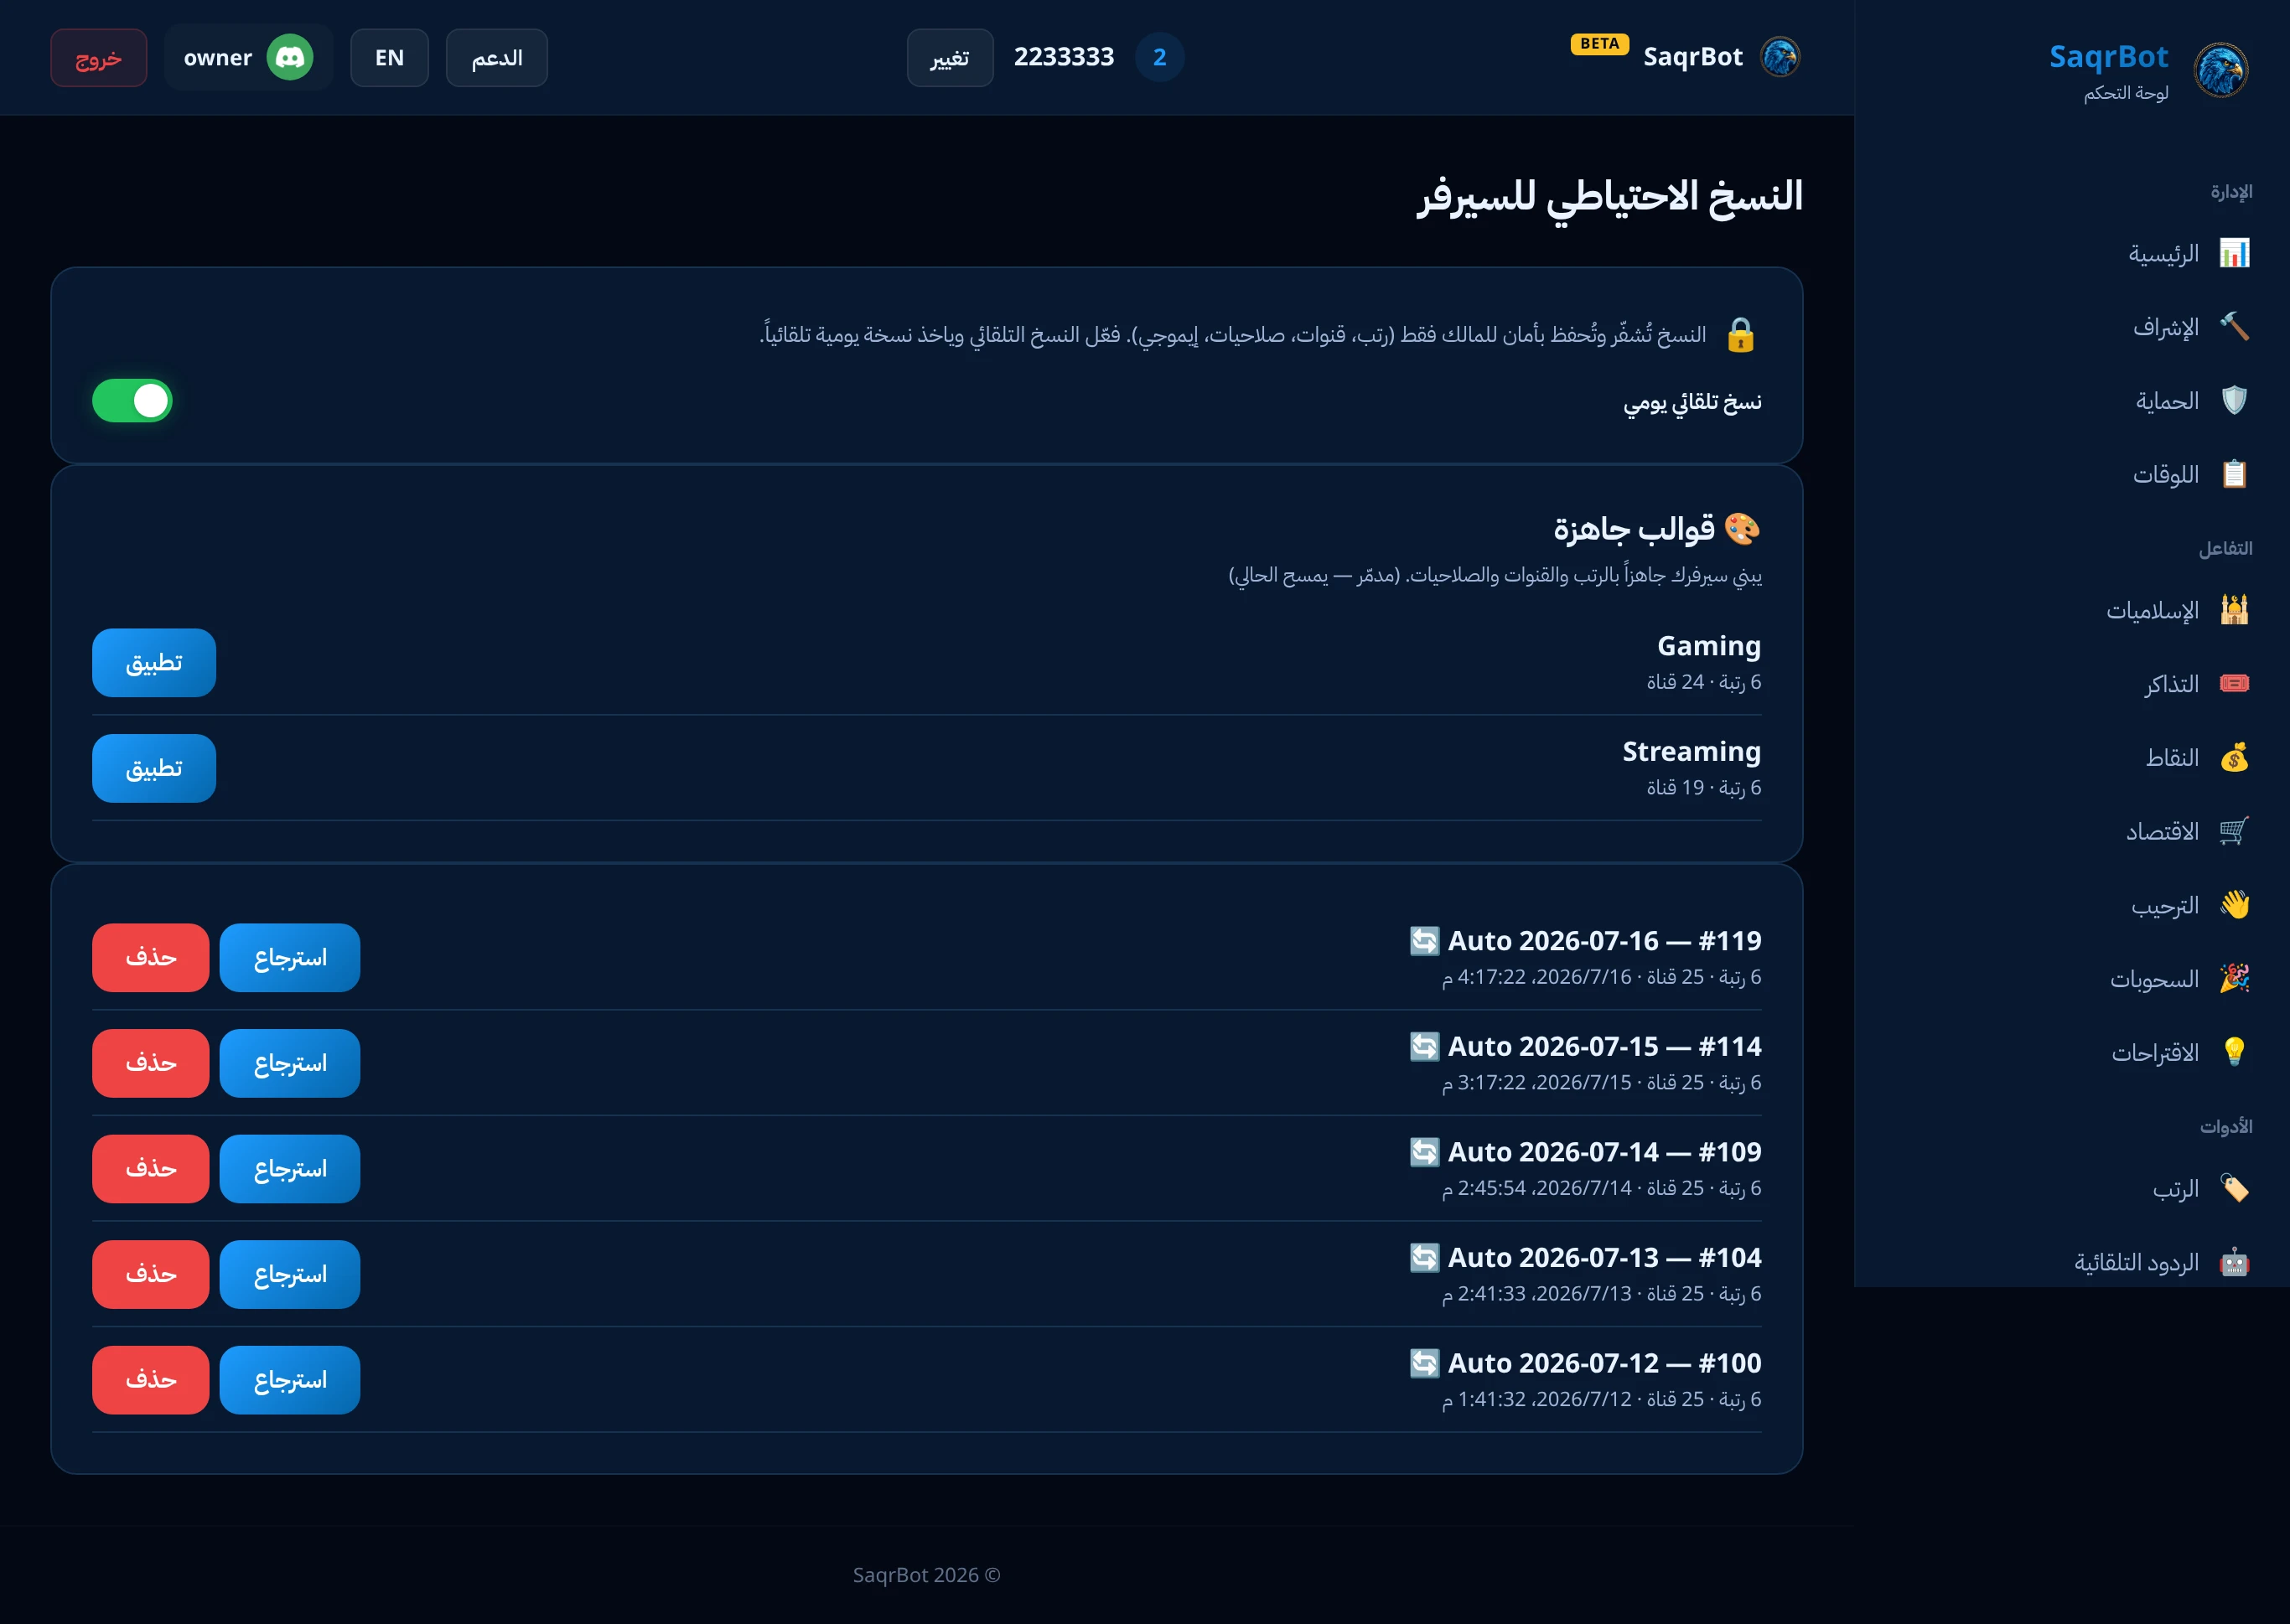Image resolution: width=2290 pixels, height=1624 pixels.
Task: Open the الدعم support button
Action: 497,58
